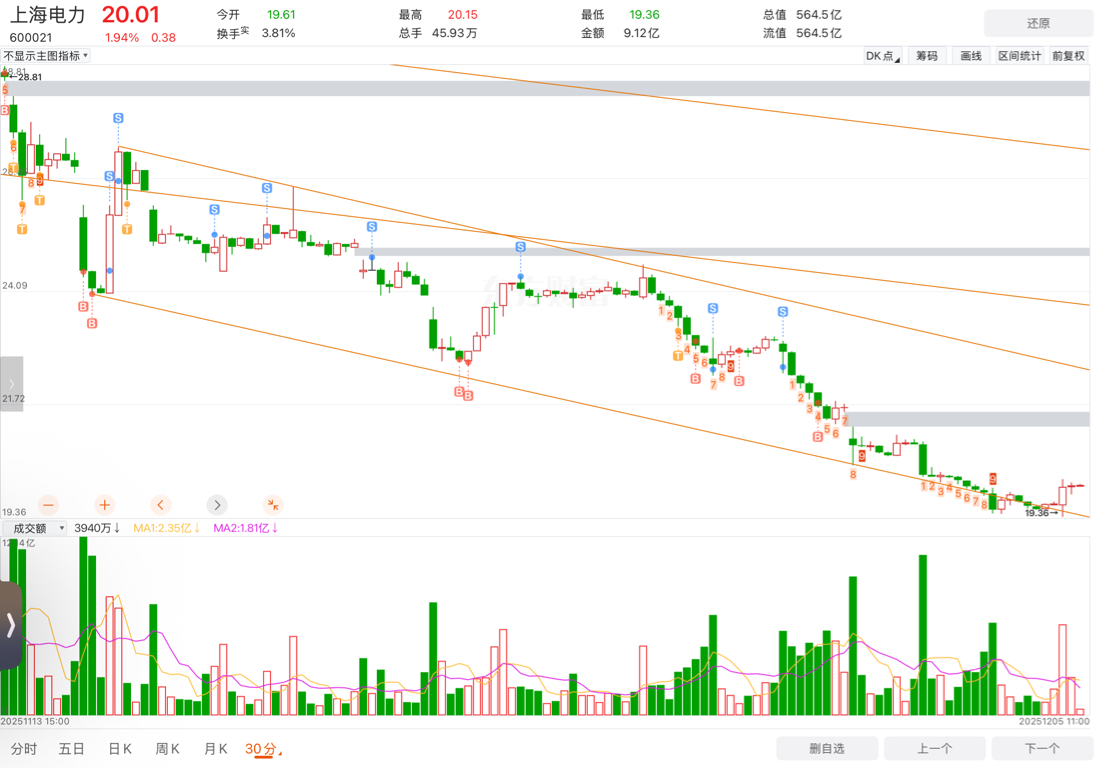
Task: Click MA1:2.35亿 indicator label
Action: [167, 528]
